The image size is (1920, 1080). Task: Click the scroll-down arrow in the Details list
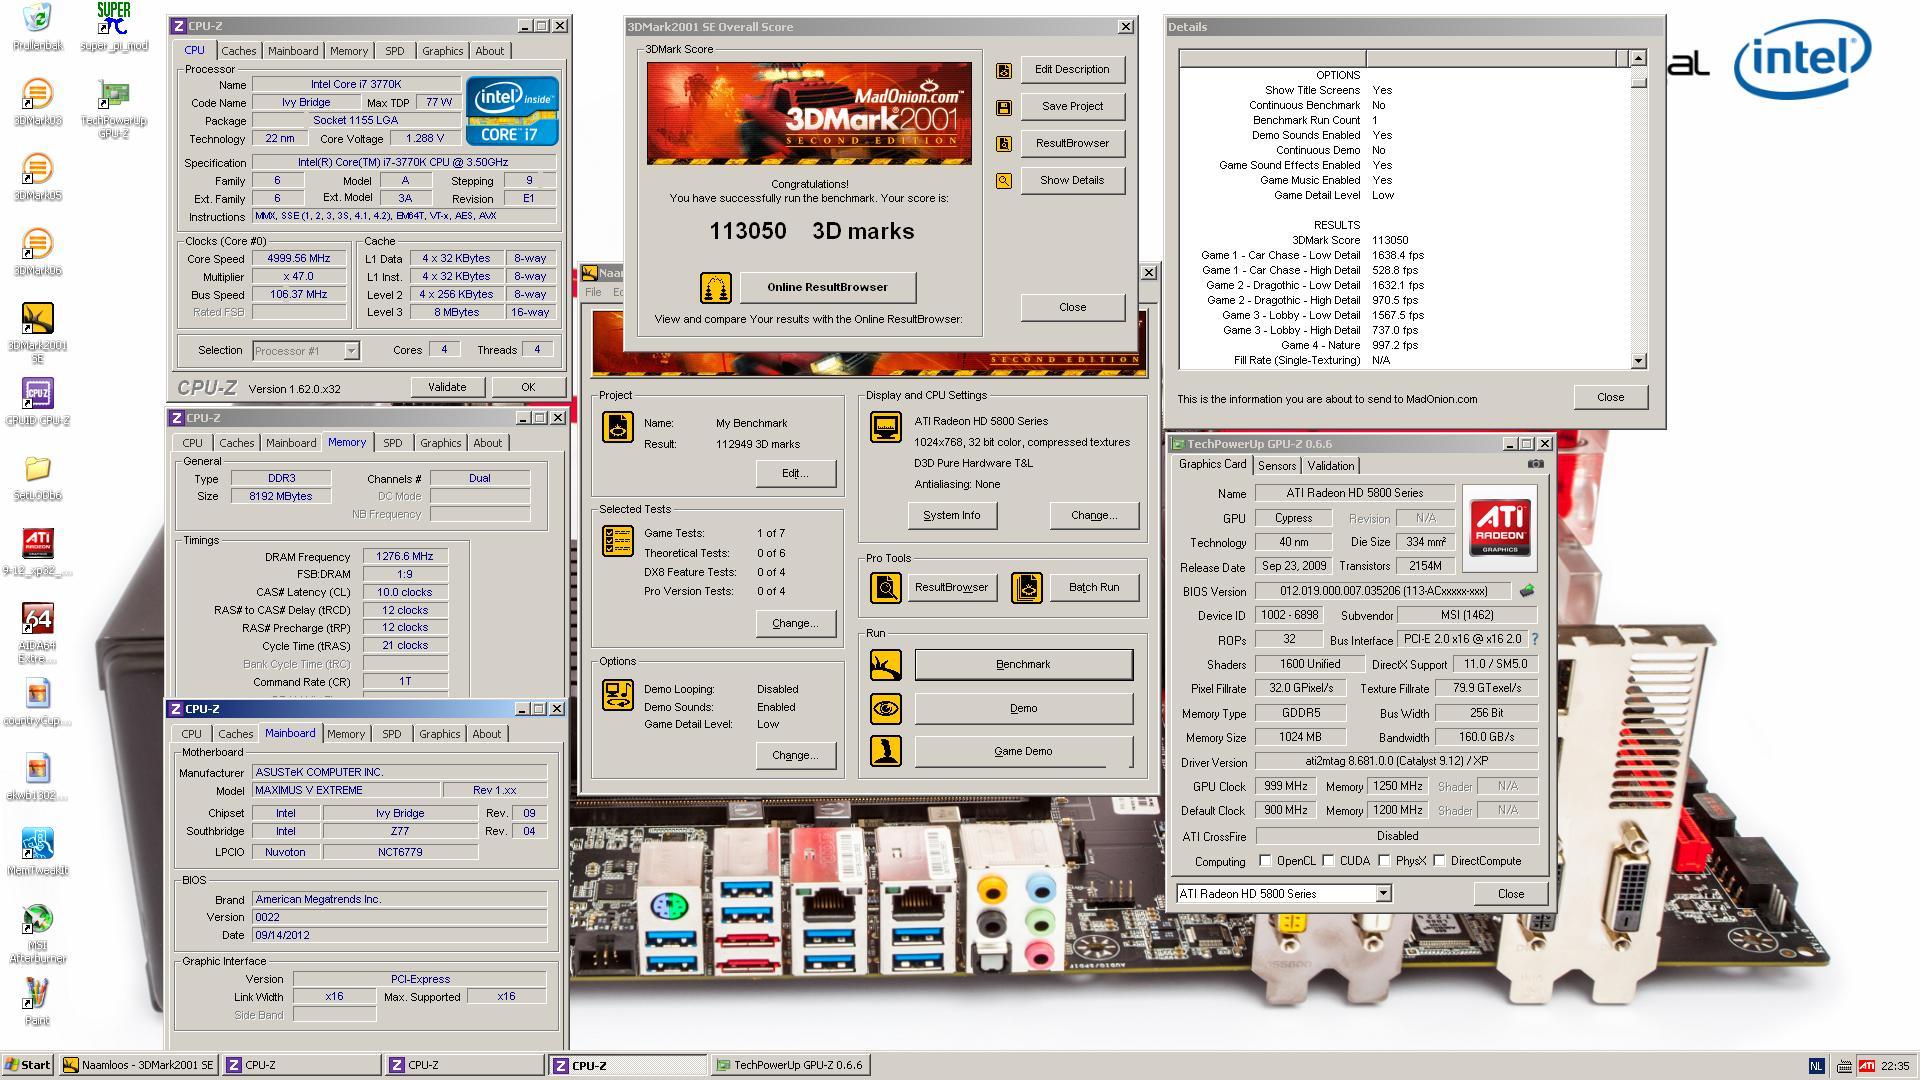coord(1638,361)
